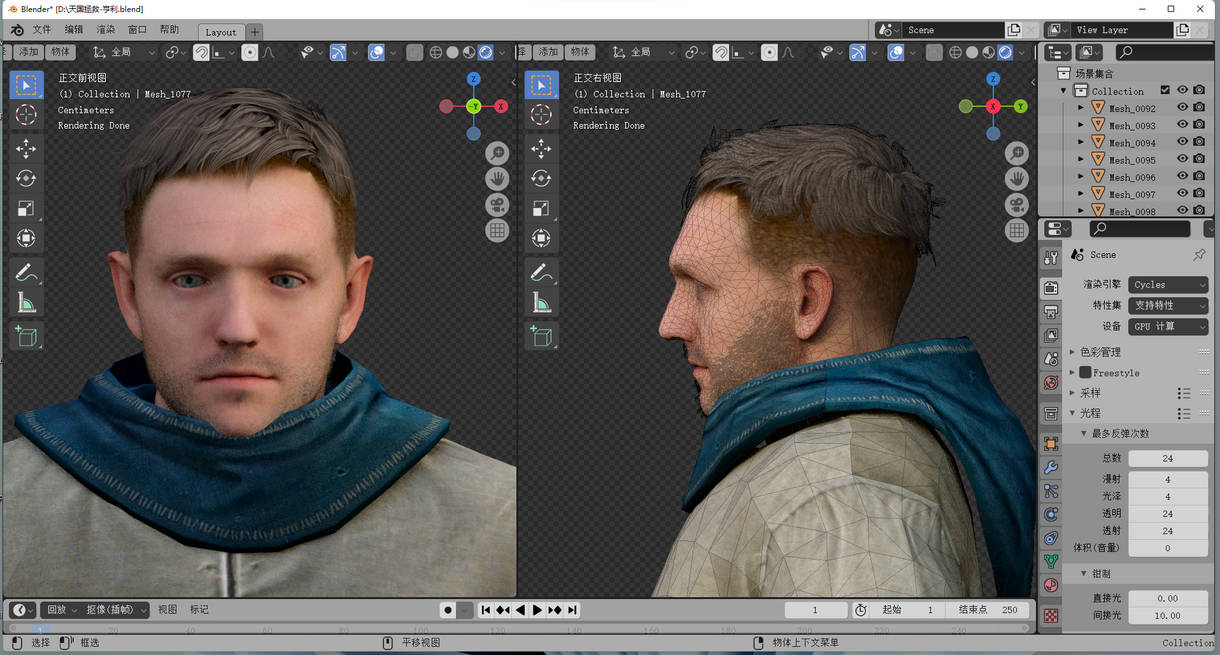Select the Move tool in the left toolbar
The image size is (1220, 655).
tap(26, 148)
